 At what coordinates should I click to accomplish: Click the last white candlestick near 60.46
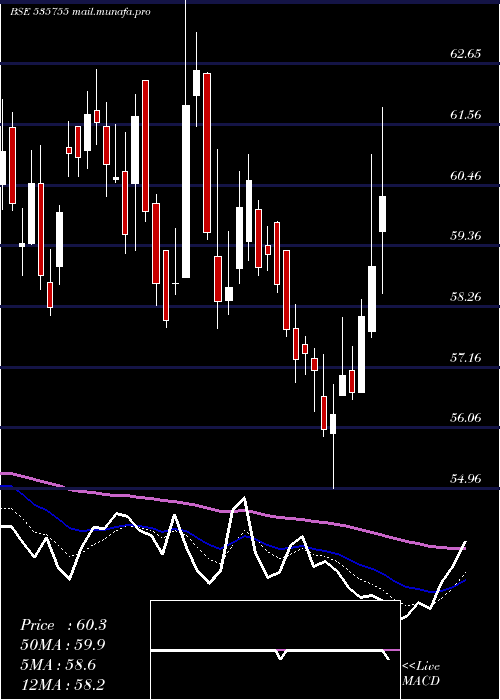coord(383,214)
